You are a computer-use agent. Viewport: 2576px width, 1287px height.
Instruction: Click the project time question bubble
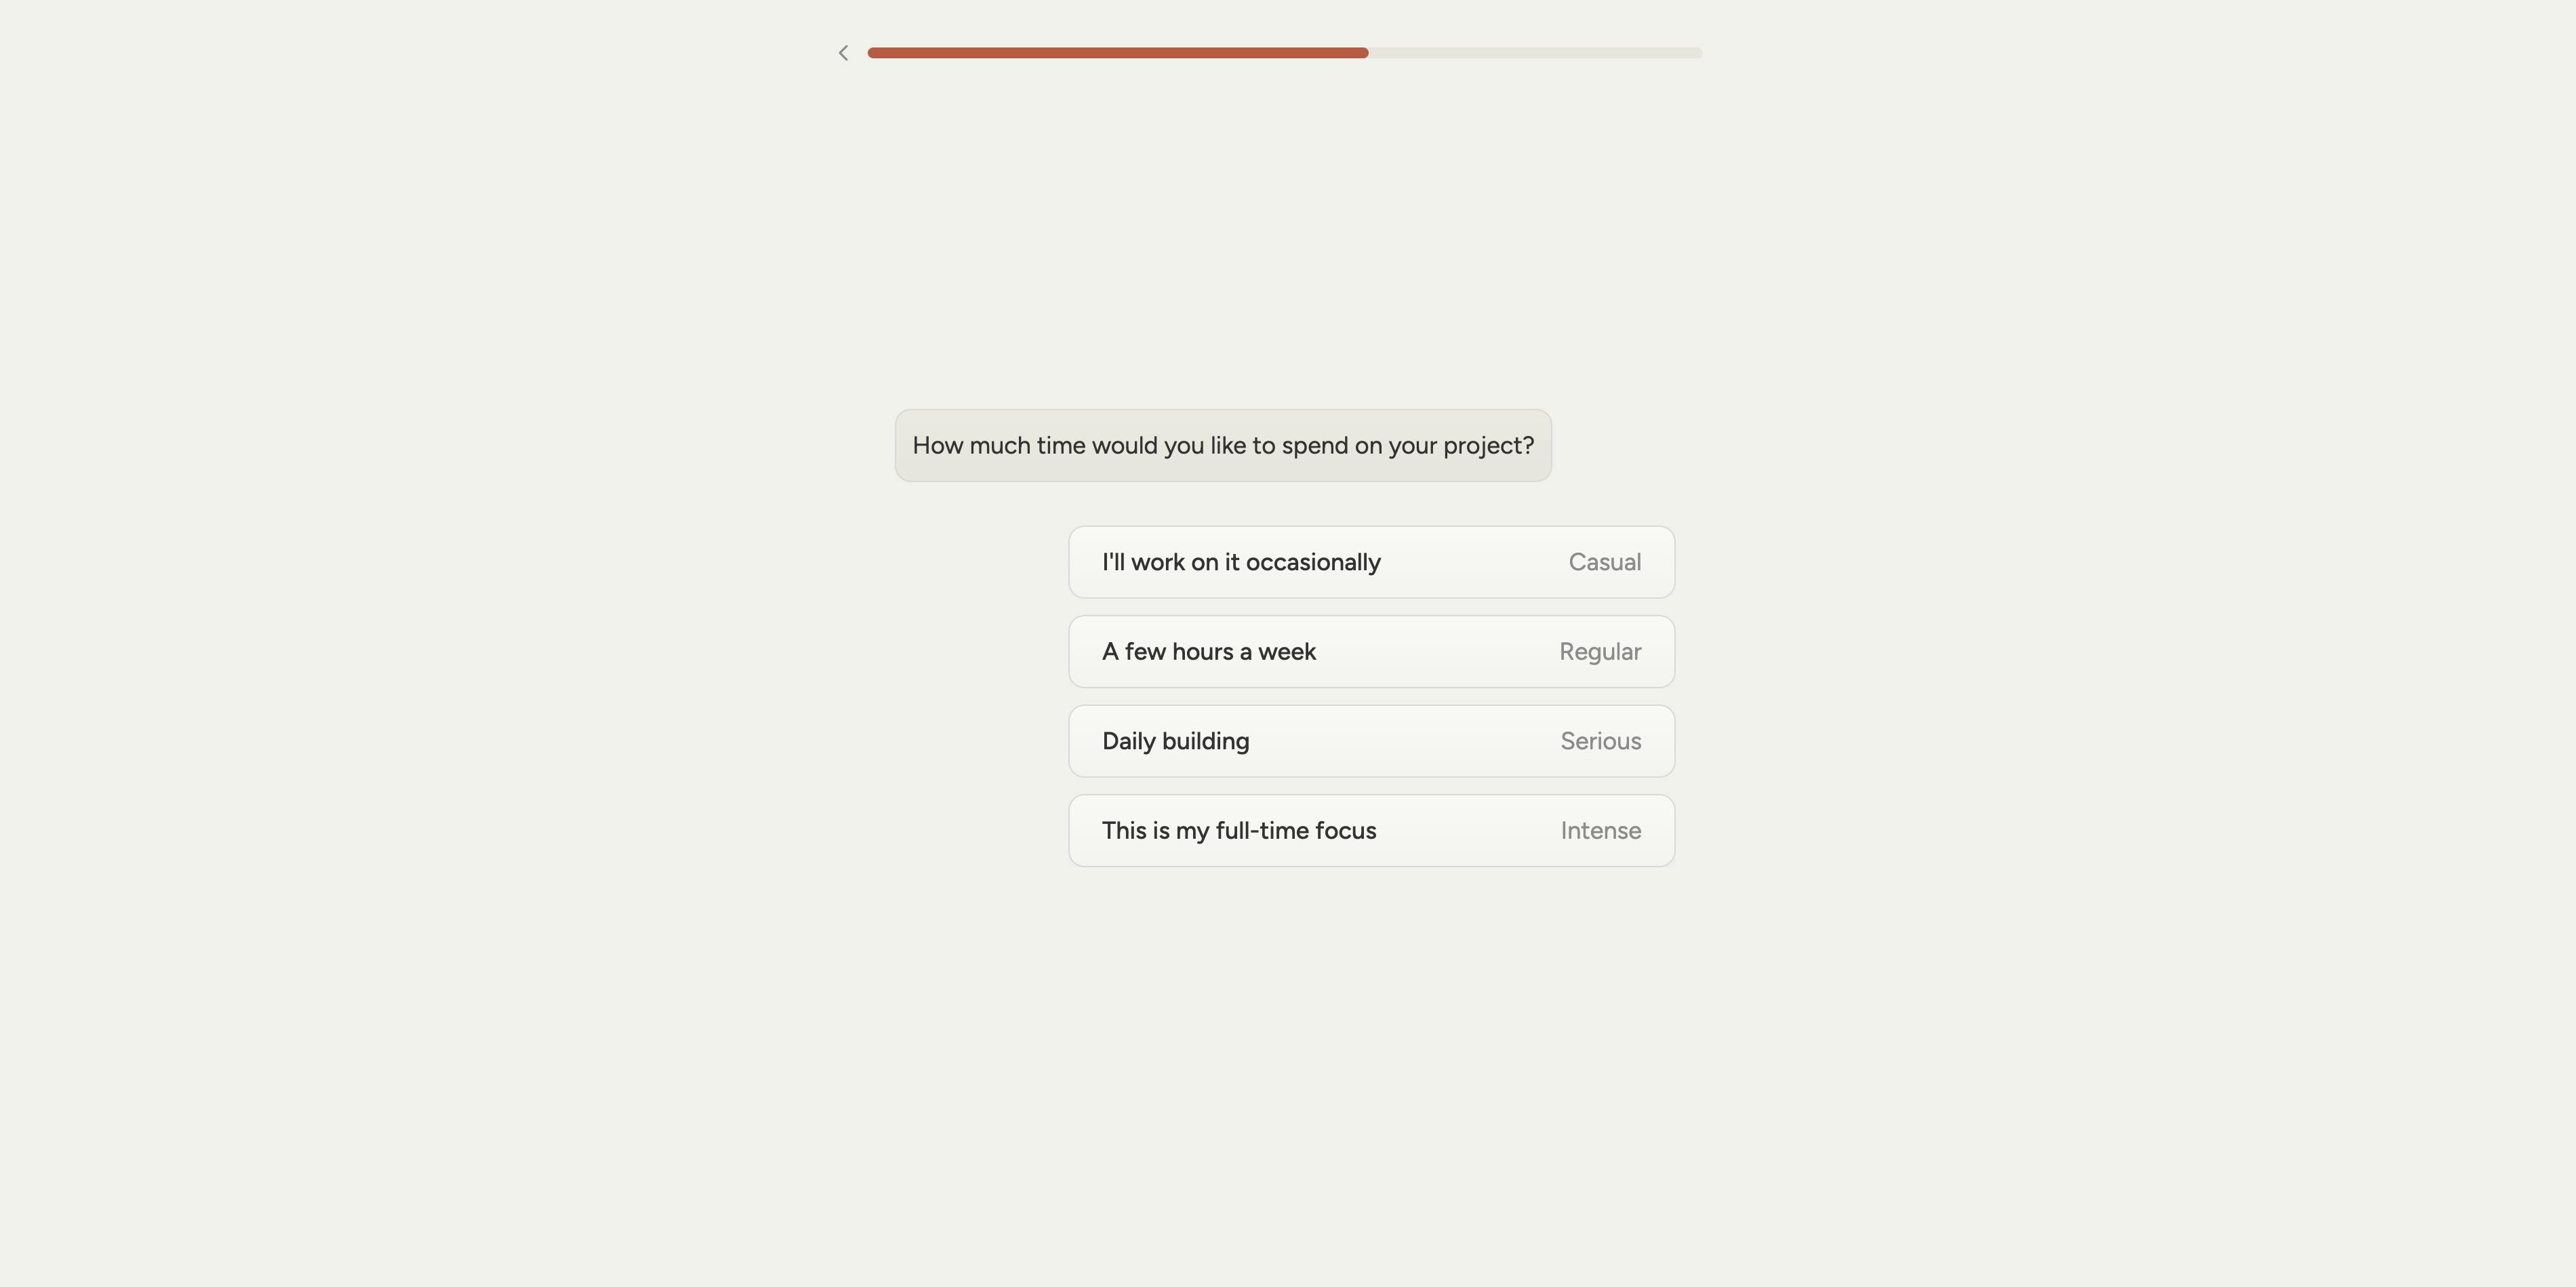click(1222, 446)
